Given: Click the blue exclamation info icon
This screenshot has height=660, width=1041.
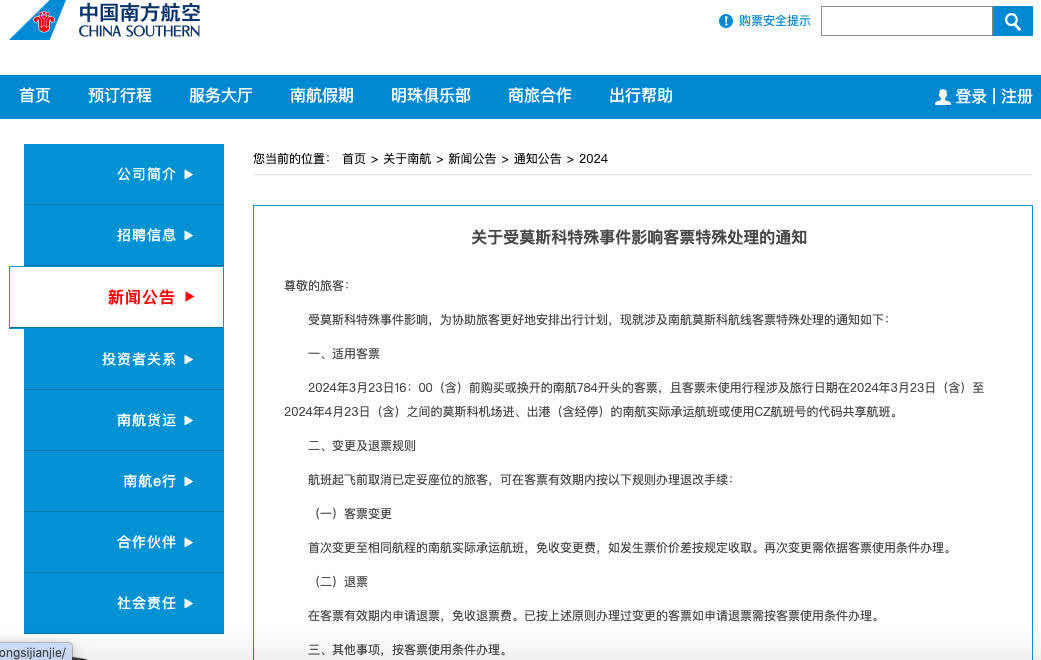Looking at the screenshot, I should click(x=726, y=21).
